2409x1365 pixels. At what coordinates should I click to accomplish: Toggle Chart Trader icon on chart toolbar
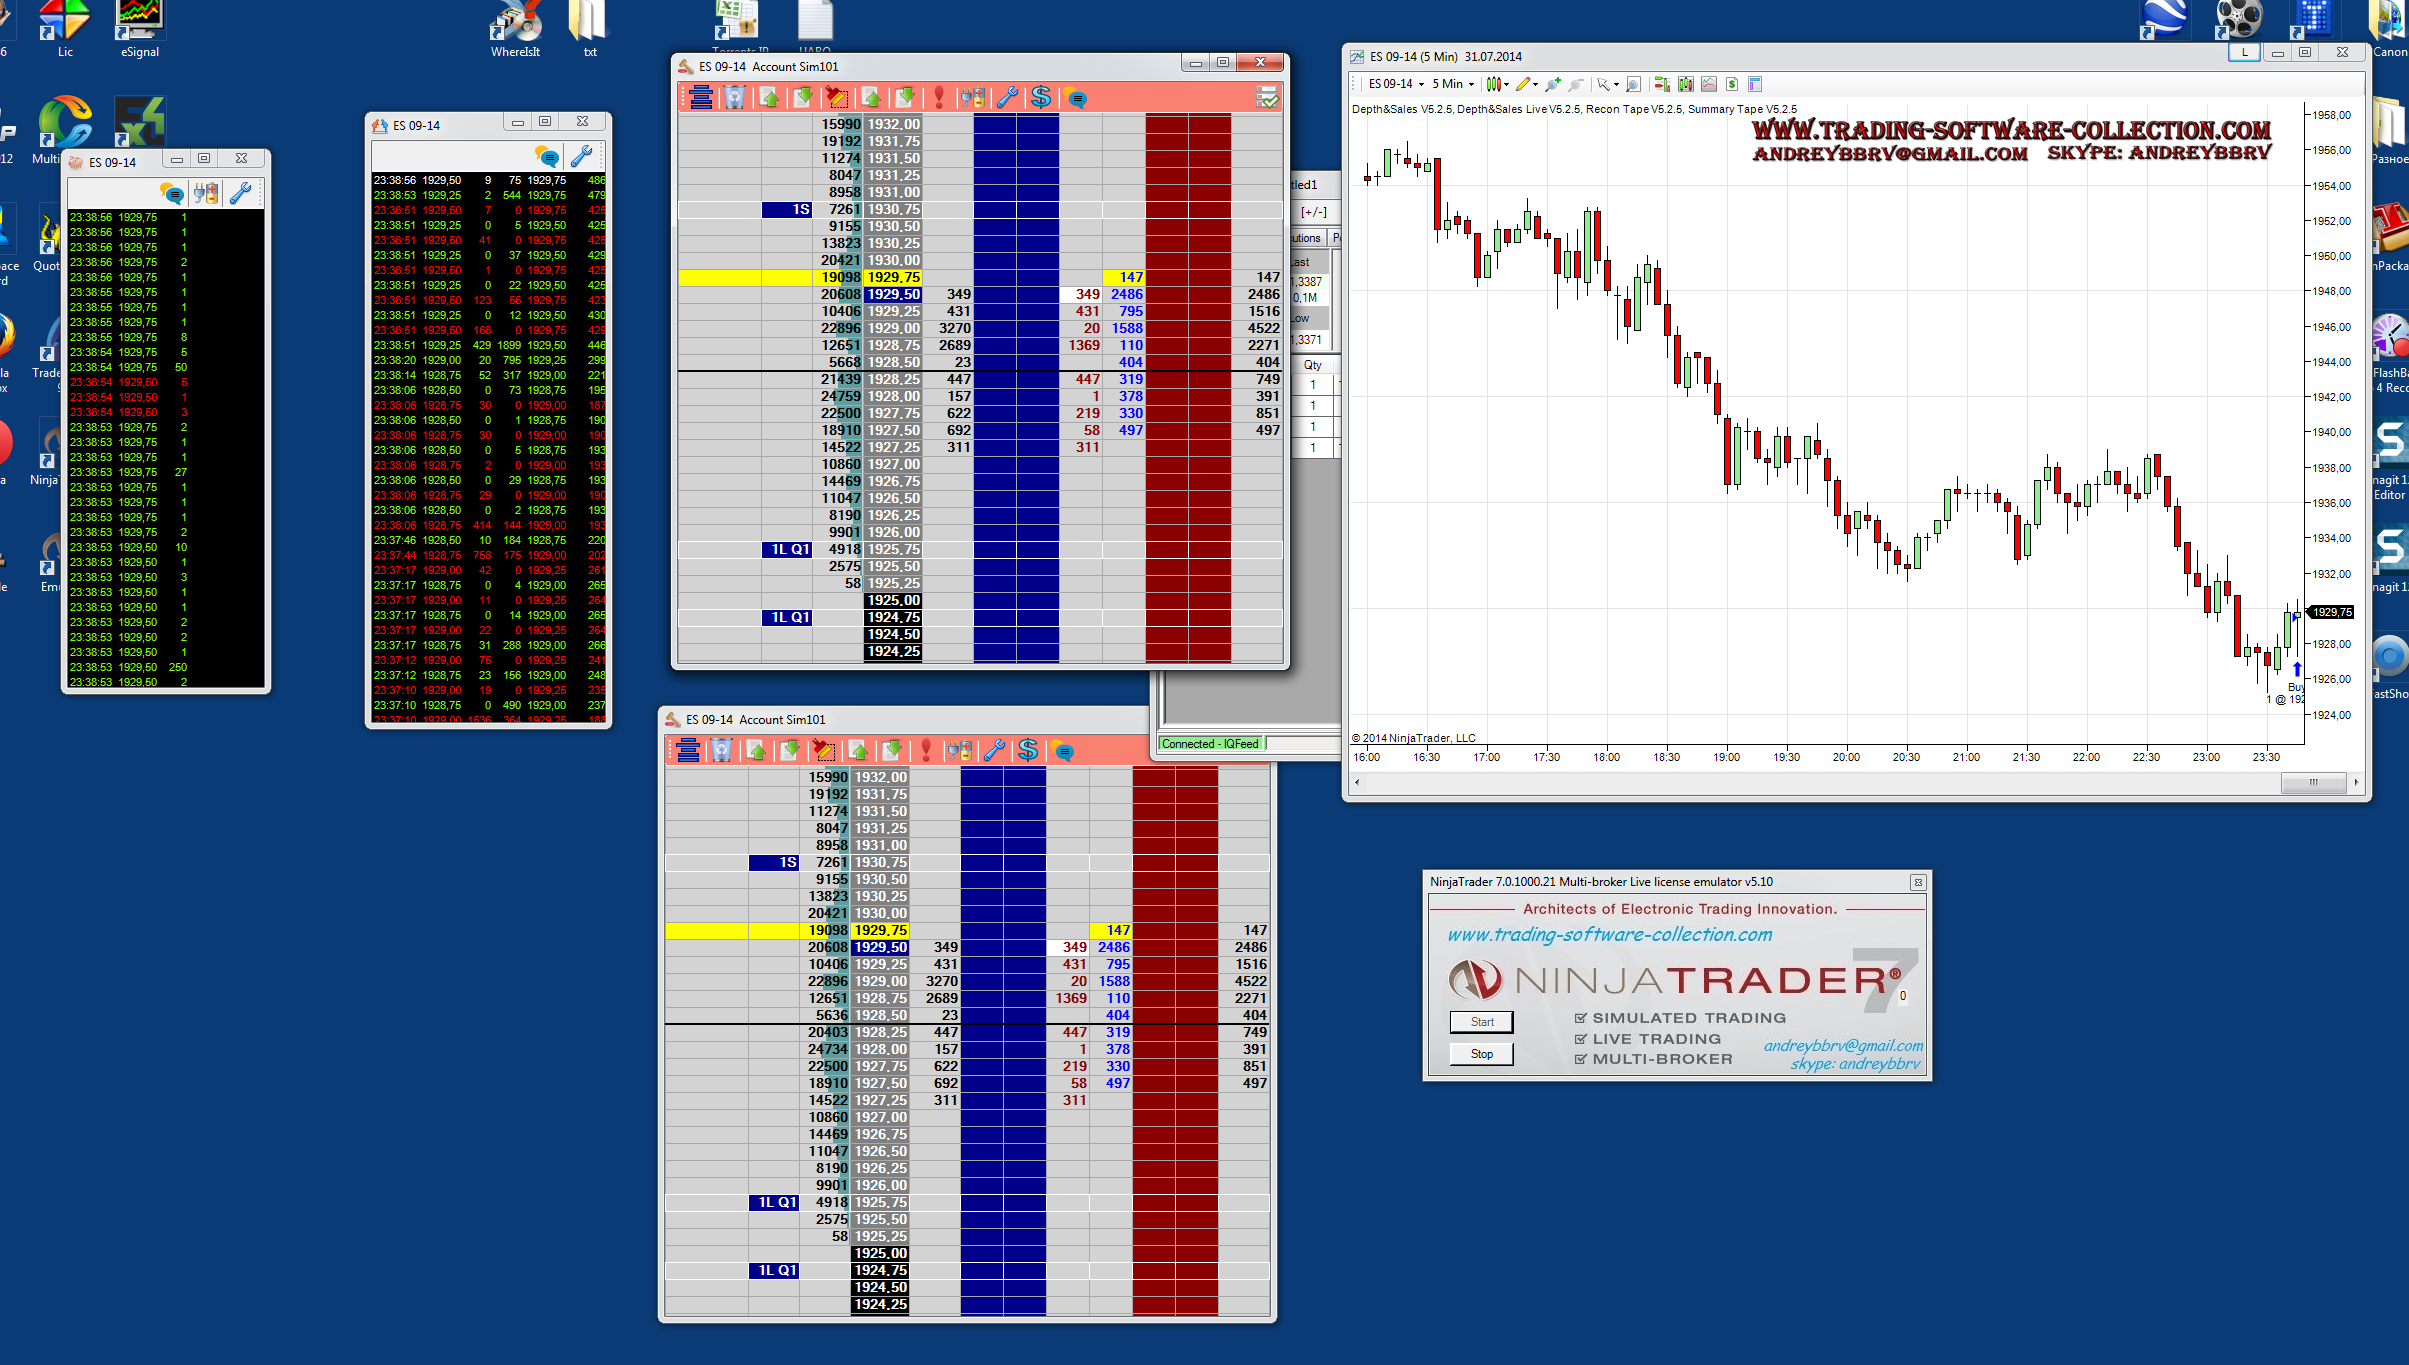pyautogui.click(x=1662, y=84)
